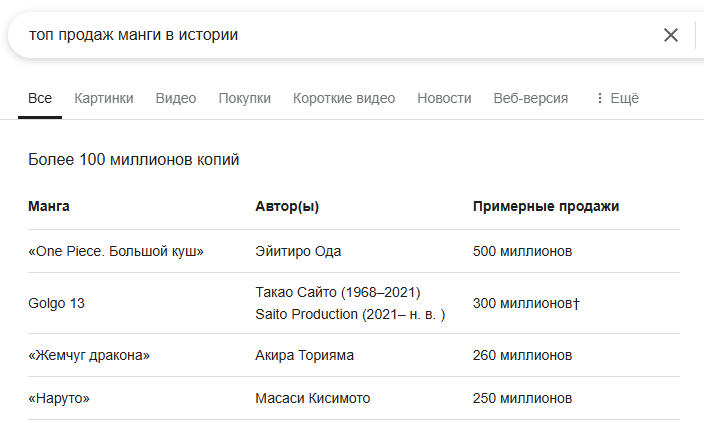Select «One Piece. Большой куш» cell
This screenshot has height=426, width=704.
[116, 251]
